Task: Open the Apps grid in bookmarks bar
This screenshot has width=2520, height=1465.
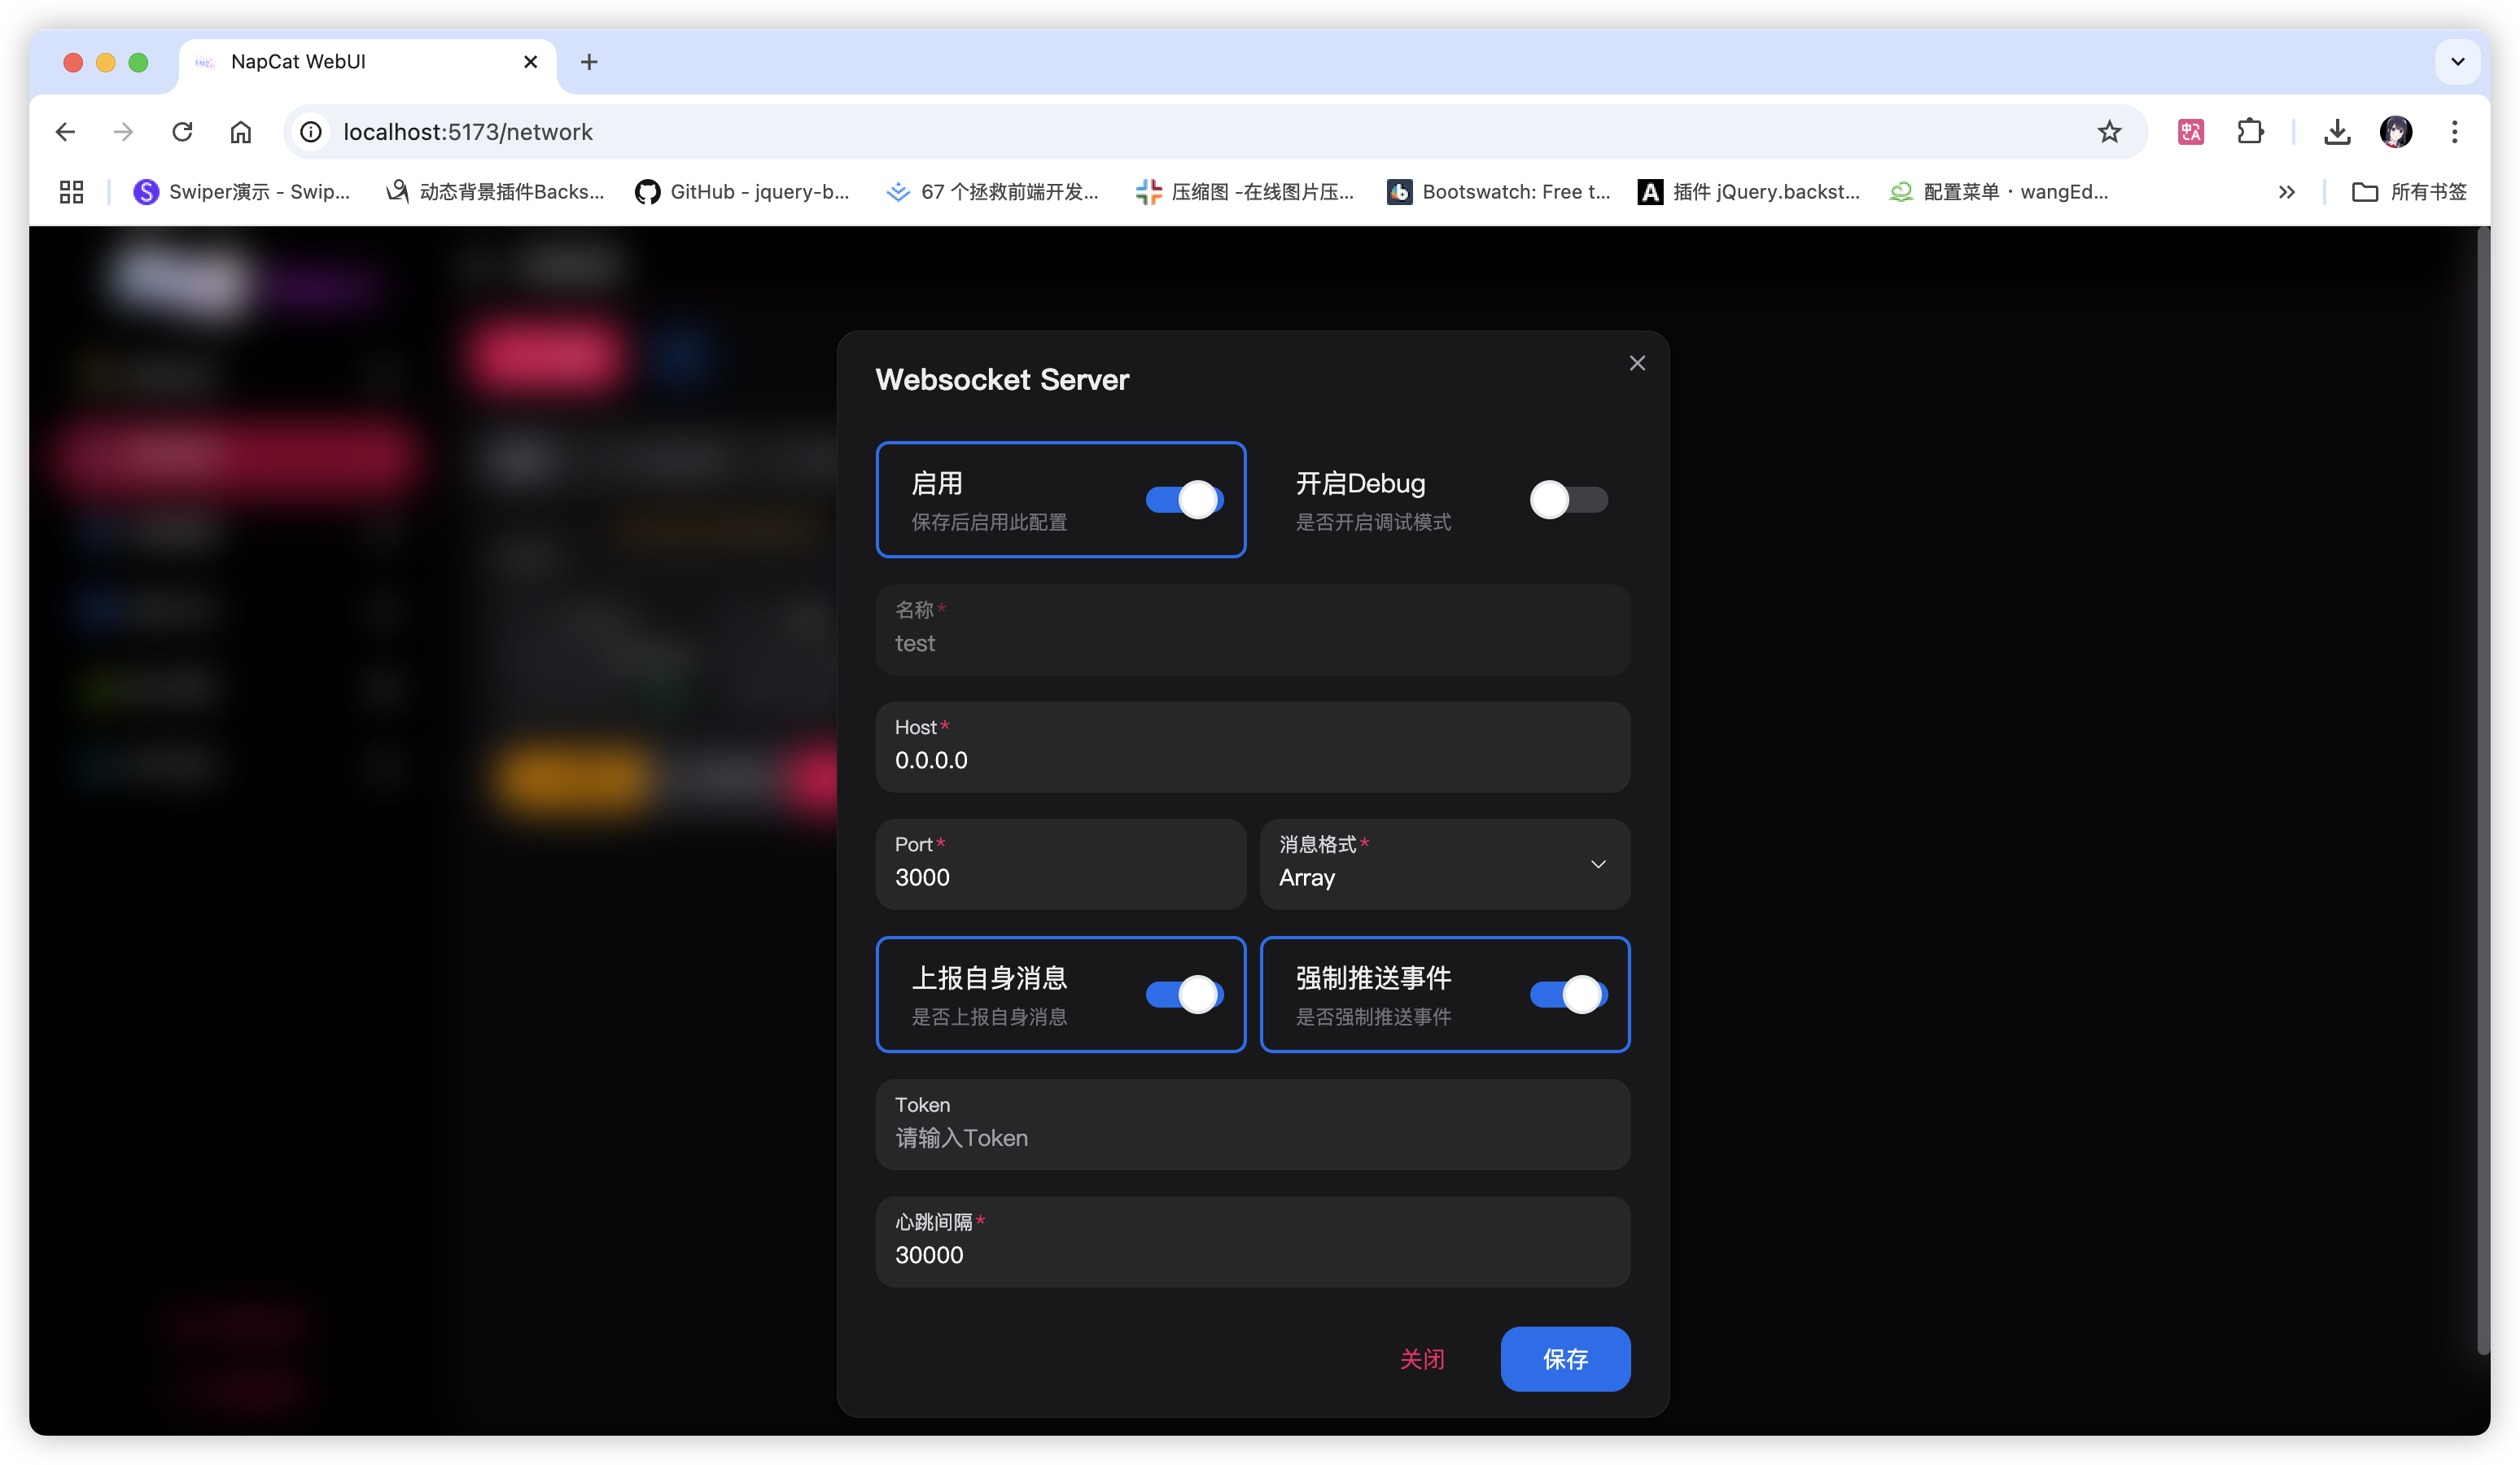Action: pos(71,192)
